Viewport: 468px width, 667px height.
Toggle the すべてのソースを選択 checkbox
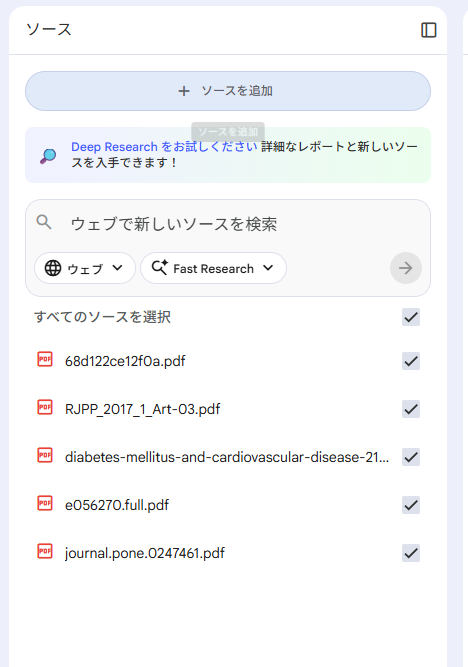(411, 317)
